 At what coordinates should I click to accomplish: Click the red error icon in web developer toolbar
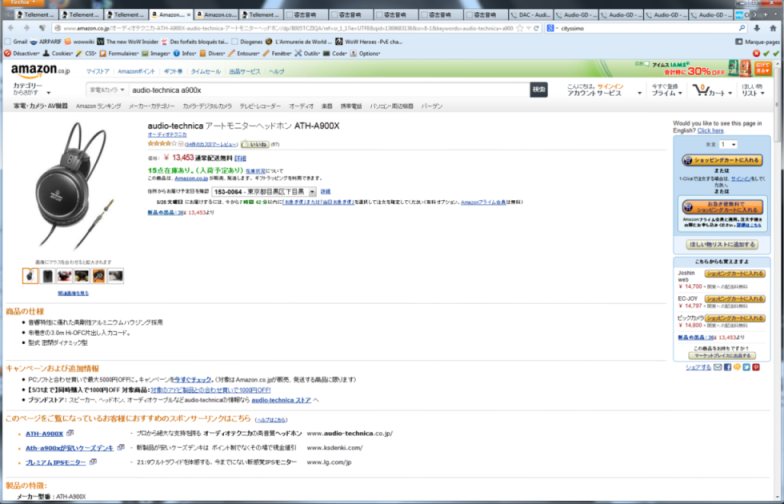756,54
